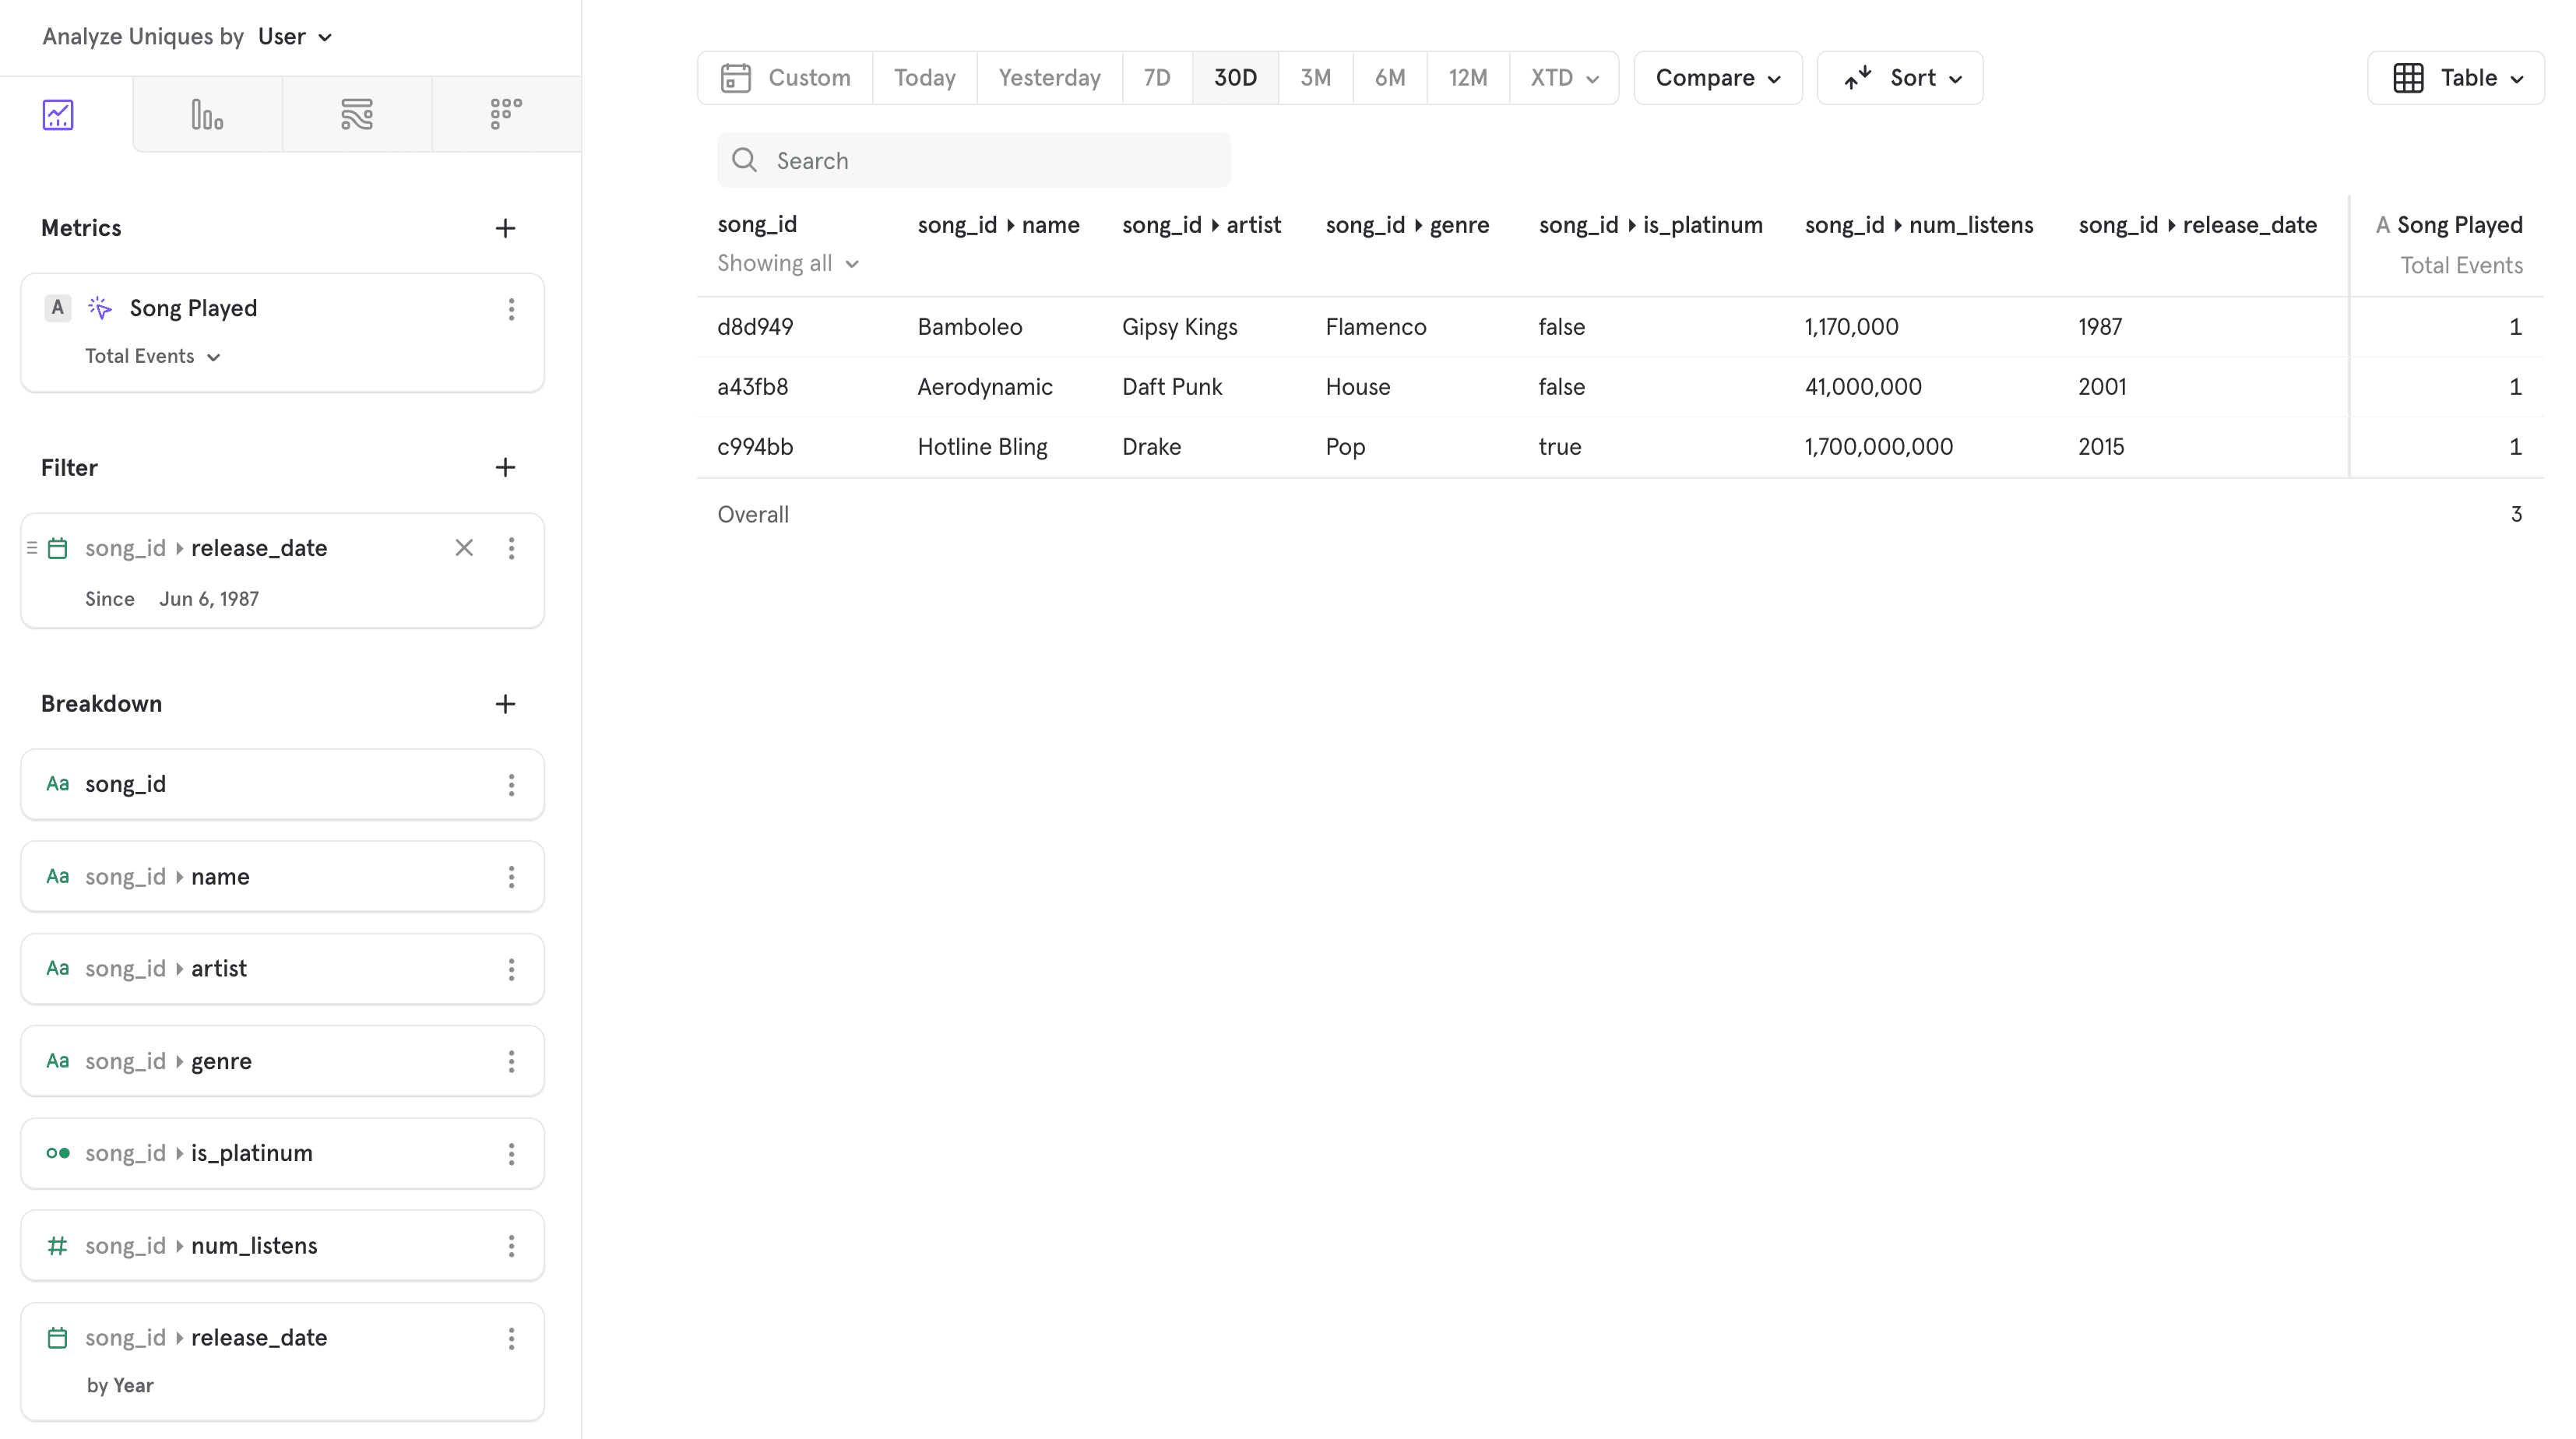The width and height of the screenshot is (2576, 1439).
Task: Switch to Funnels report icon
Action: click(x=207, y=115)
